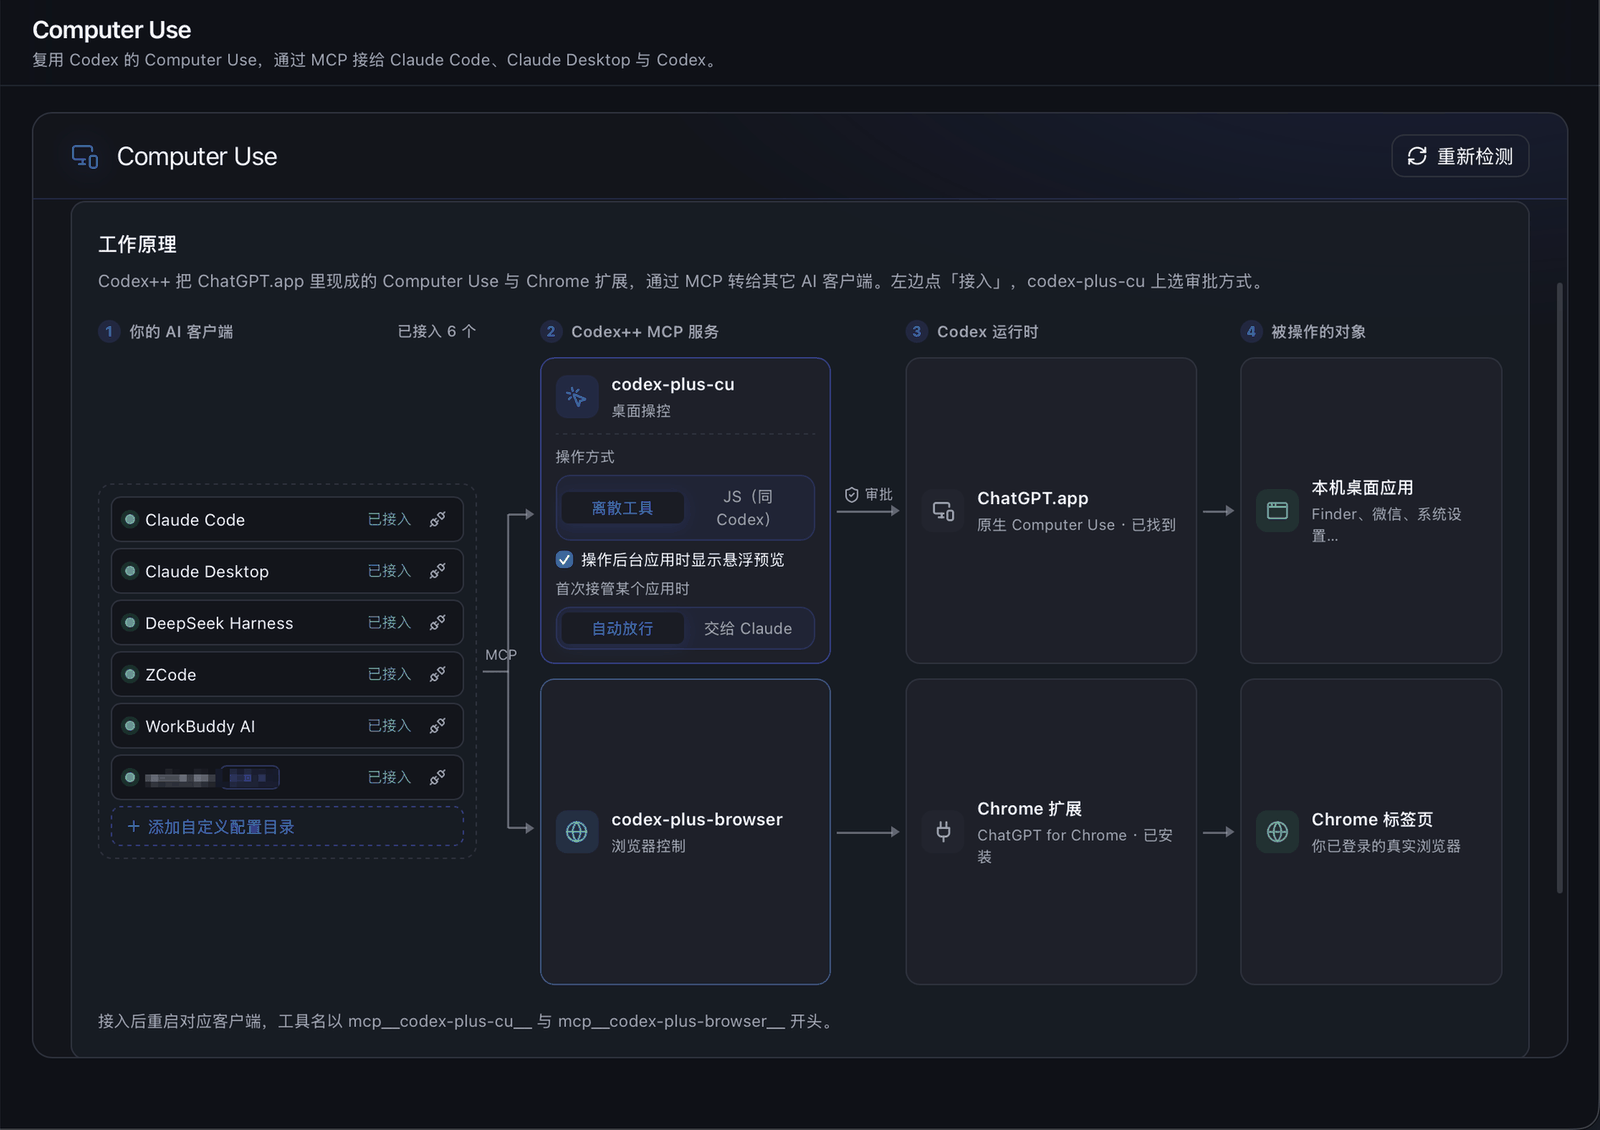
Task: Click the Chrome 扩展 title
Action: pos(1029,809)
